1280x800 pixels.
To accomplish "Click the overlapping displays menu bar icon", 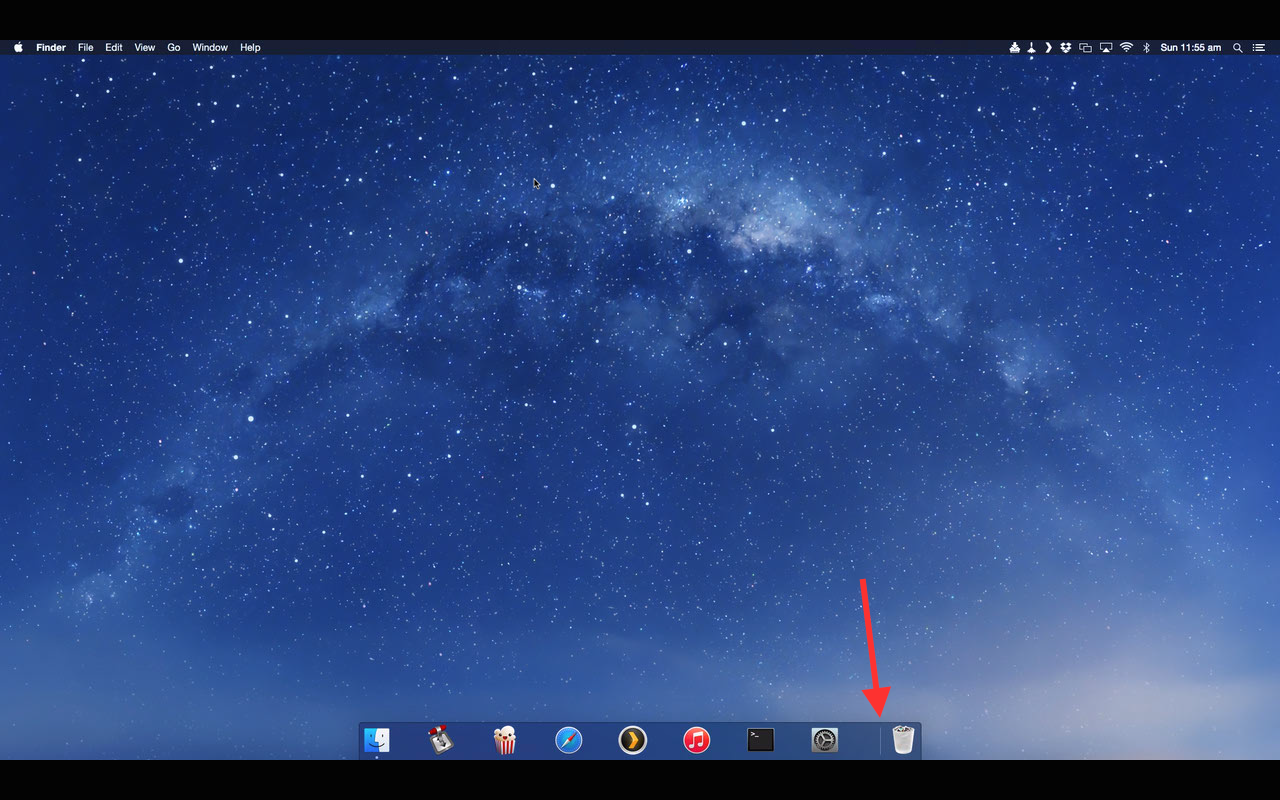I will tap(1085, 47).
